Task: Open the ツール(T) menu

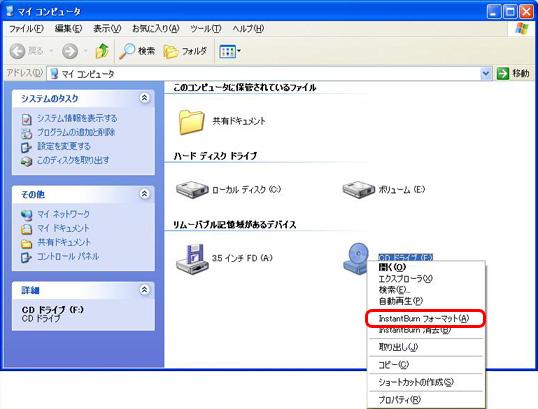Action: click(x=206, y=28)
